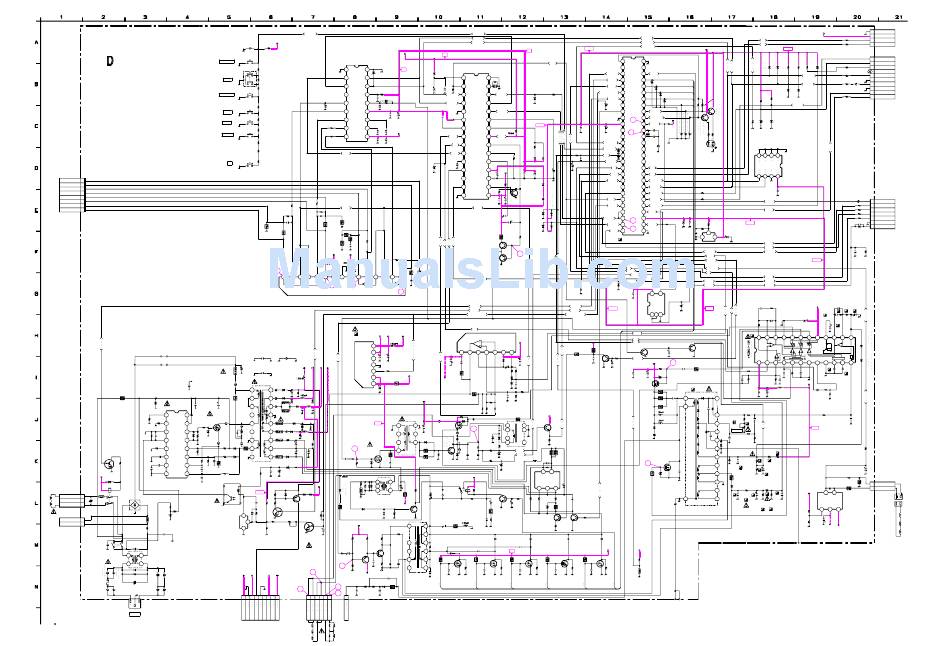This screenshot has height=646, width=950.
Task: Select column number 18 on top ruler
Action: (x=774, y=17)
